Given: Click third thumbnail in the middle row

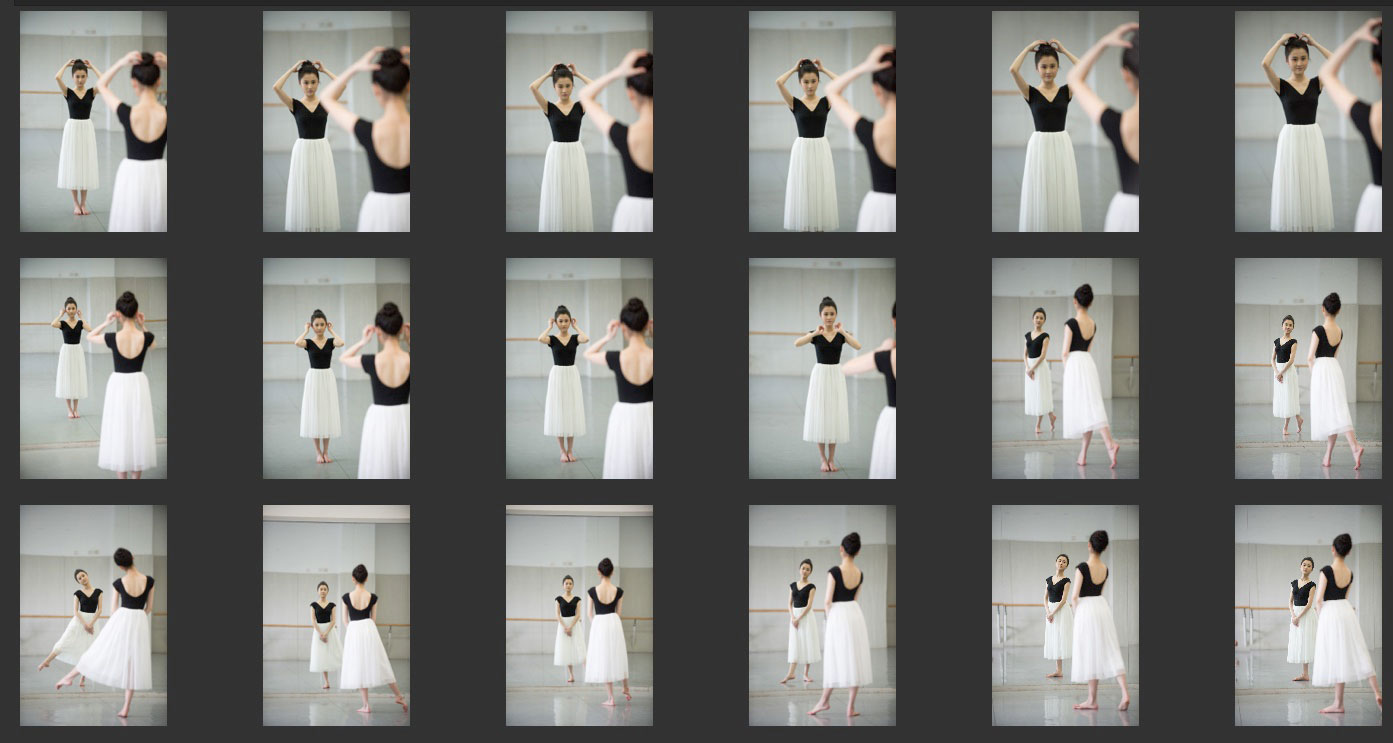Looking at the screenshot, I should tap(579, 368).
